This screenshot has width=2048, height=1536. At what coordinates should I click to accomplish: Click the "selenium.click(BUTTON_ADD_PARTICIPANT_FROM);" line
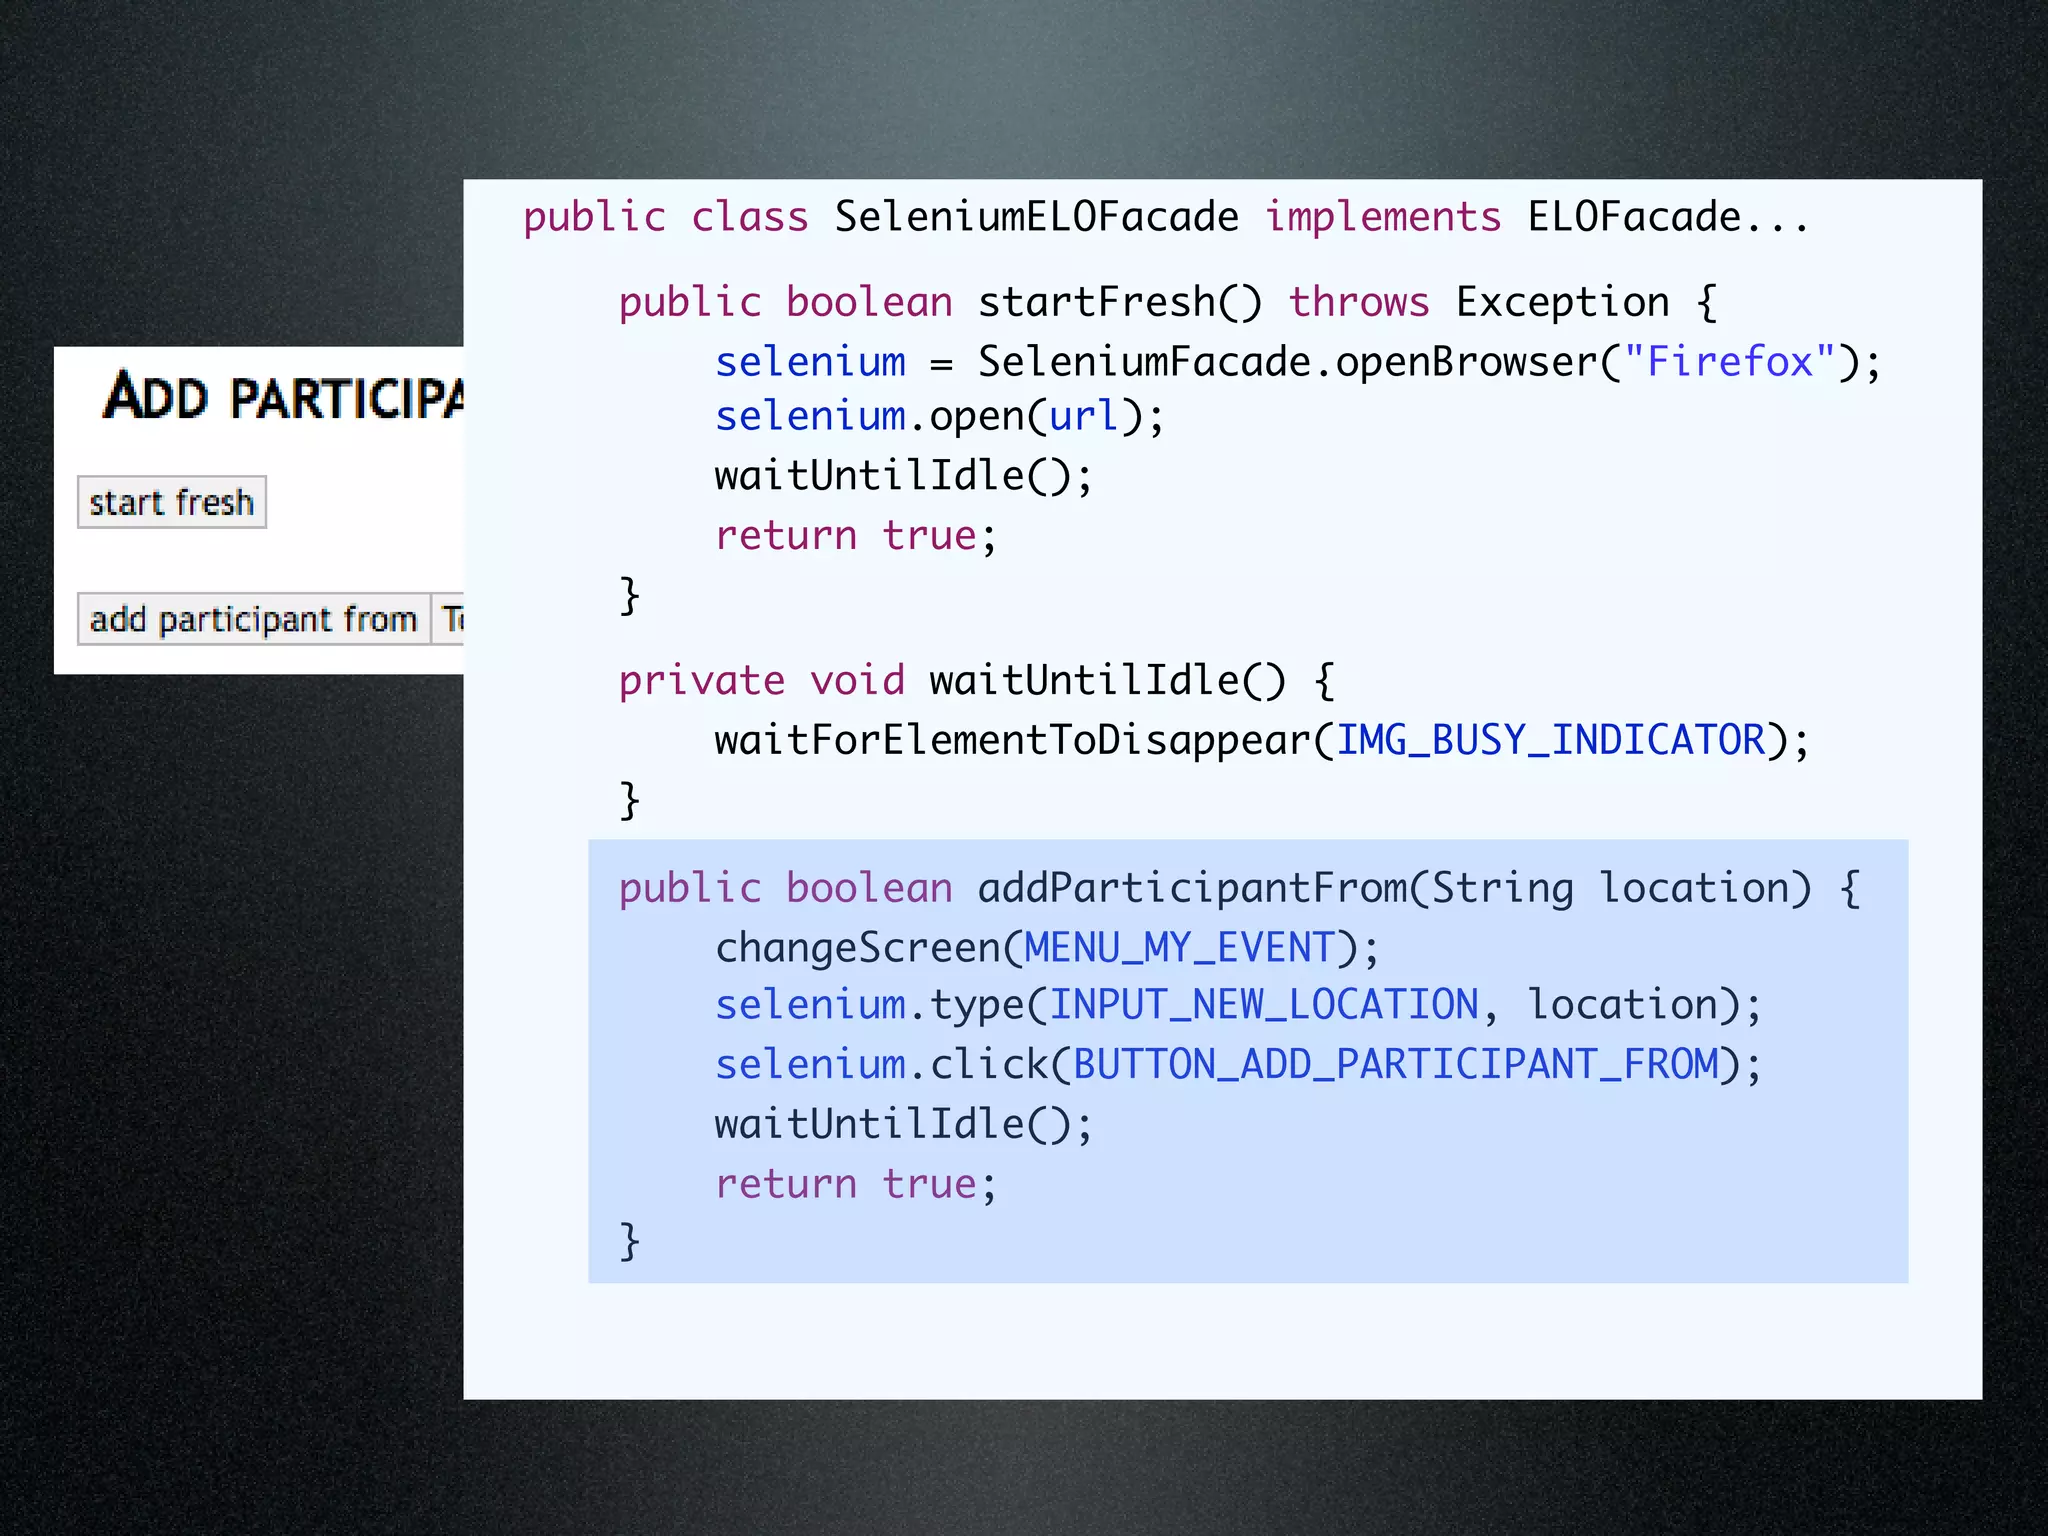click(x=1238, y=1065)
